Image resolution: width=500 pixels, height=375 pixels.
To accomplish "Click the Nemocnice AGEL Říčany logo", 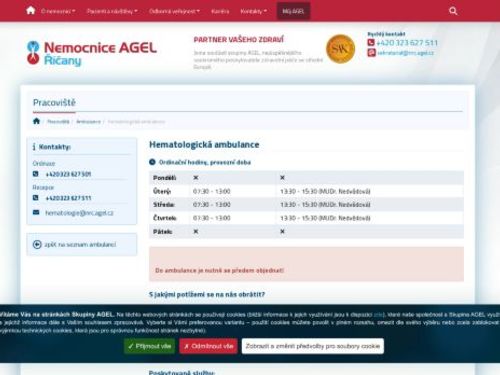I will pyautogui.click(x=91, y=53).
